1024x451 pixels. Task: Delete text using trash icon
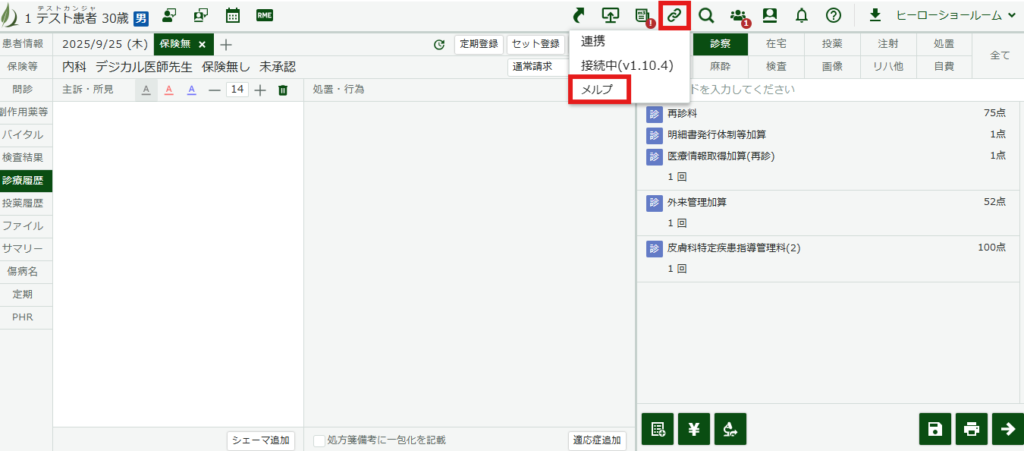283,90
